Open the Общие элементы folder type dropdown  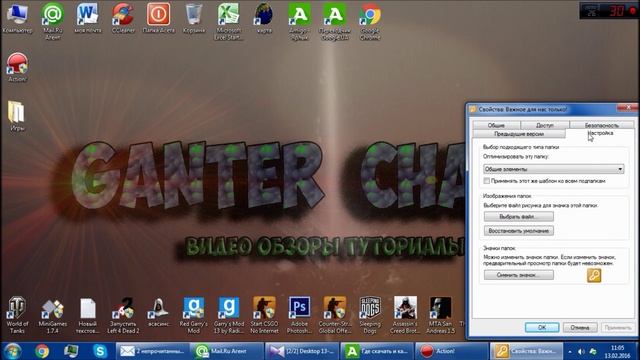(x=553, y=169)
